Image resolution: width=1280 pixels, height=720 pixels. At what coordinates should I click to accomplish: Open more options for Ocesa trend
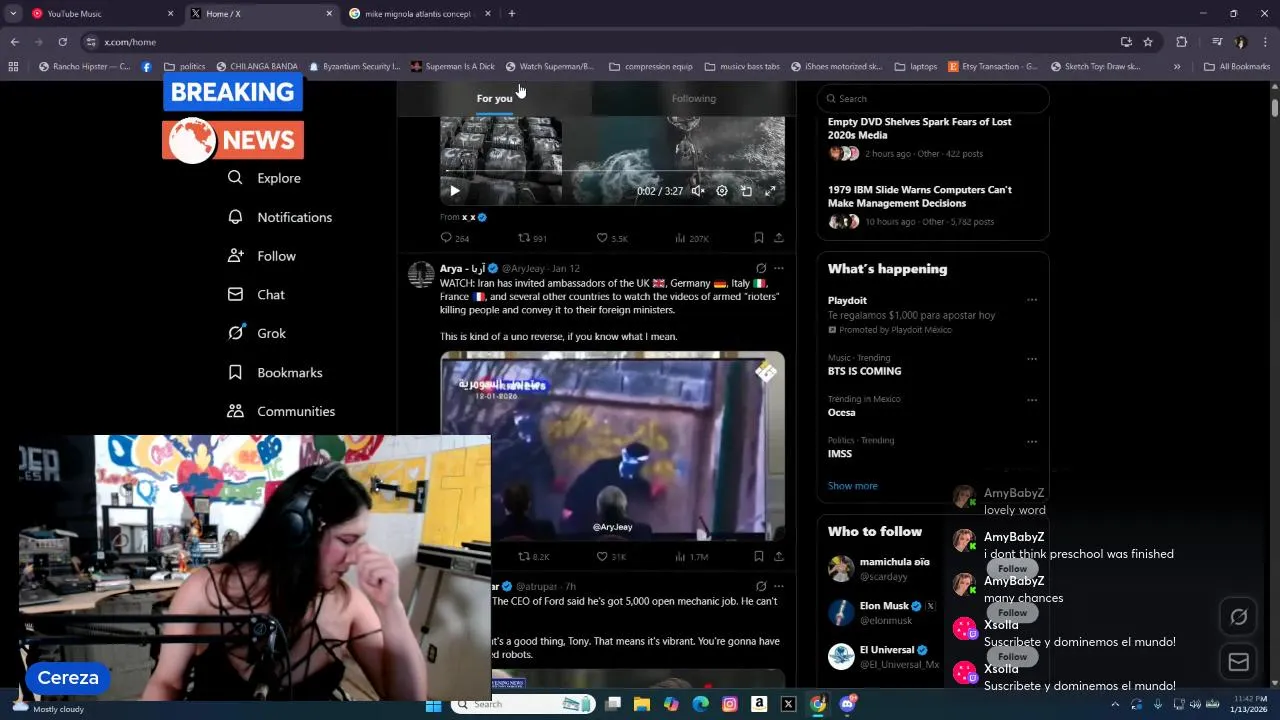tap(1032, 400)
